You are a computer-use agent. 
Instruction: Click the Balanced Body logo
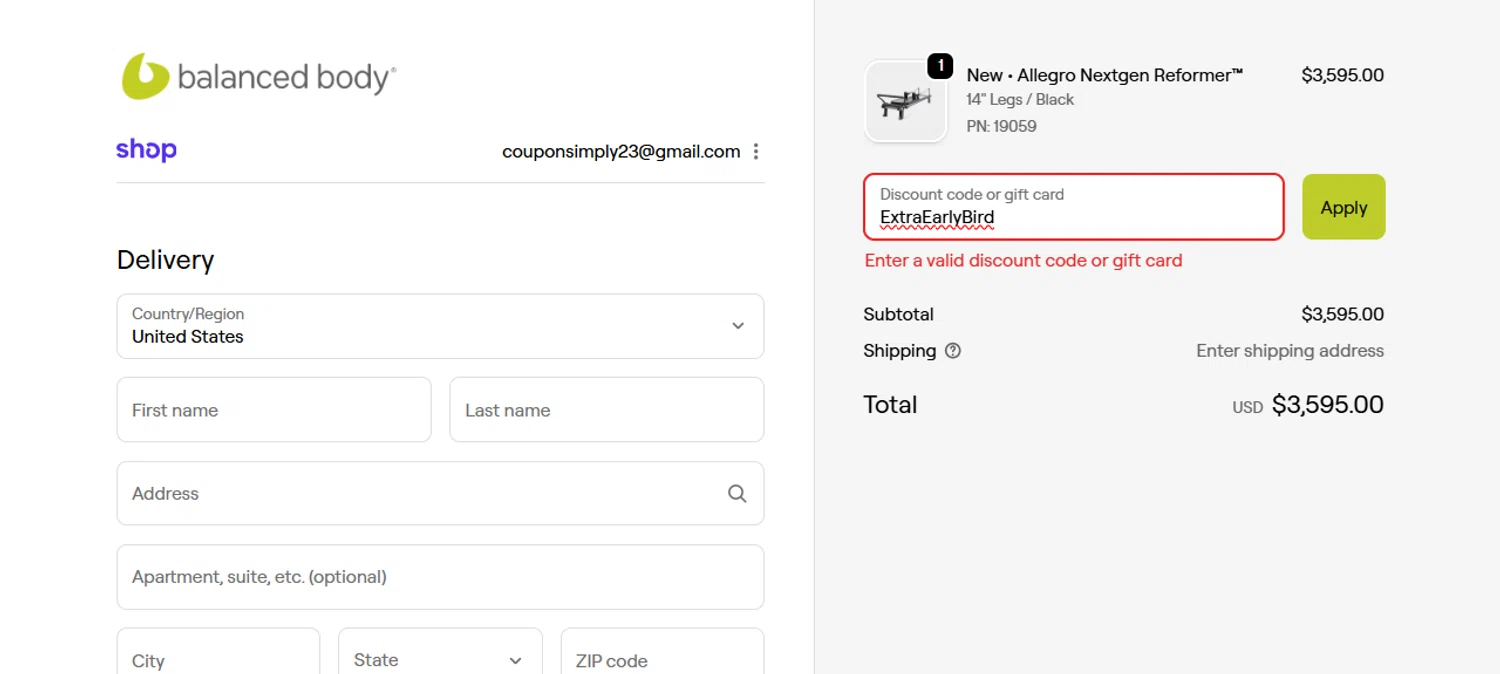(x=259, y=76)
